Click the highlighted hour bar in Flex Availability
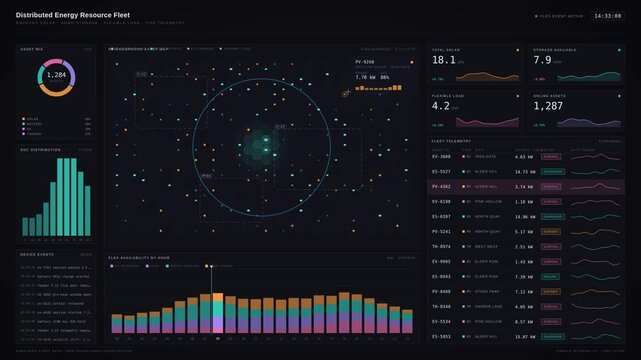The image size is (641, 360). [218, 313]
